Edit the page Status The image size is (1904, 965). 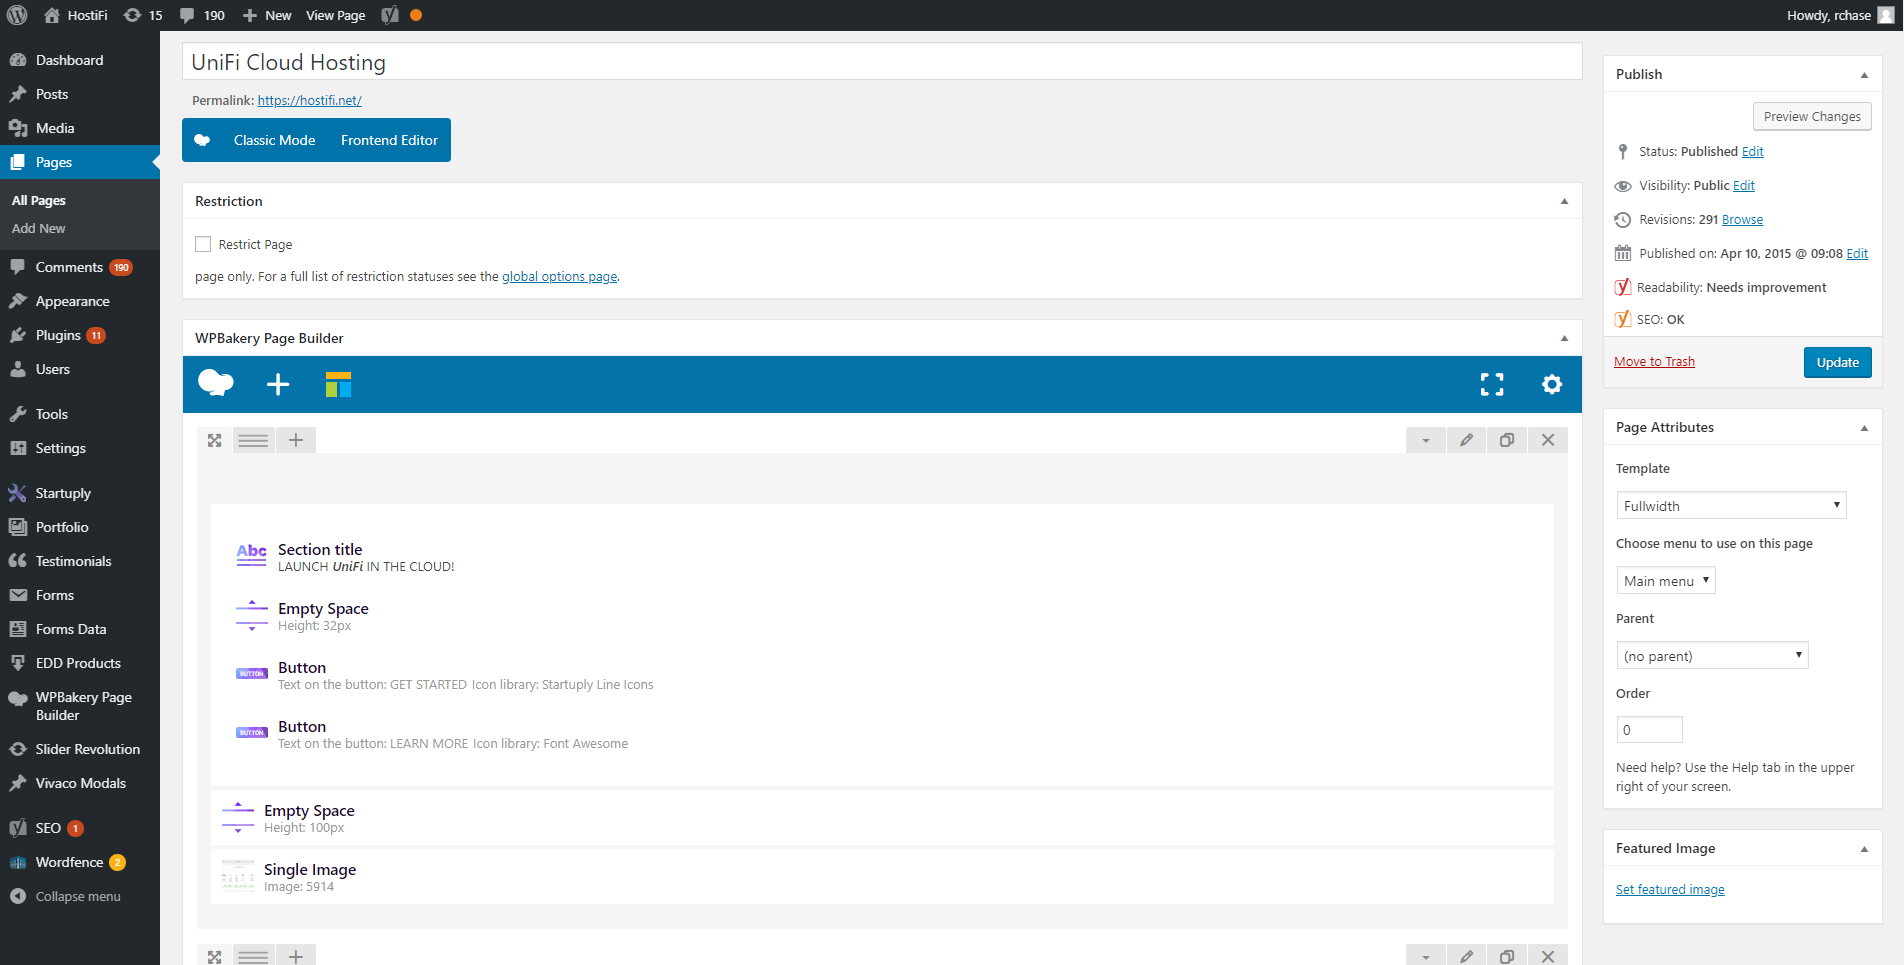1752,152
